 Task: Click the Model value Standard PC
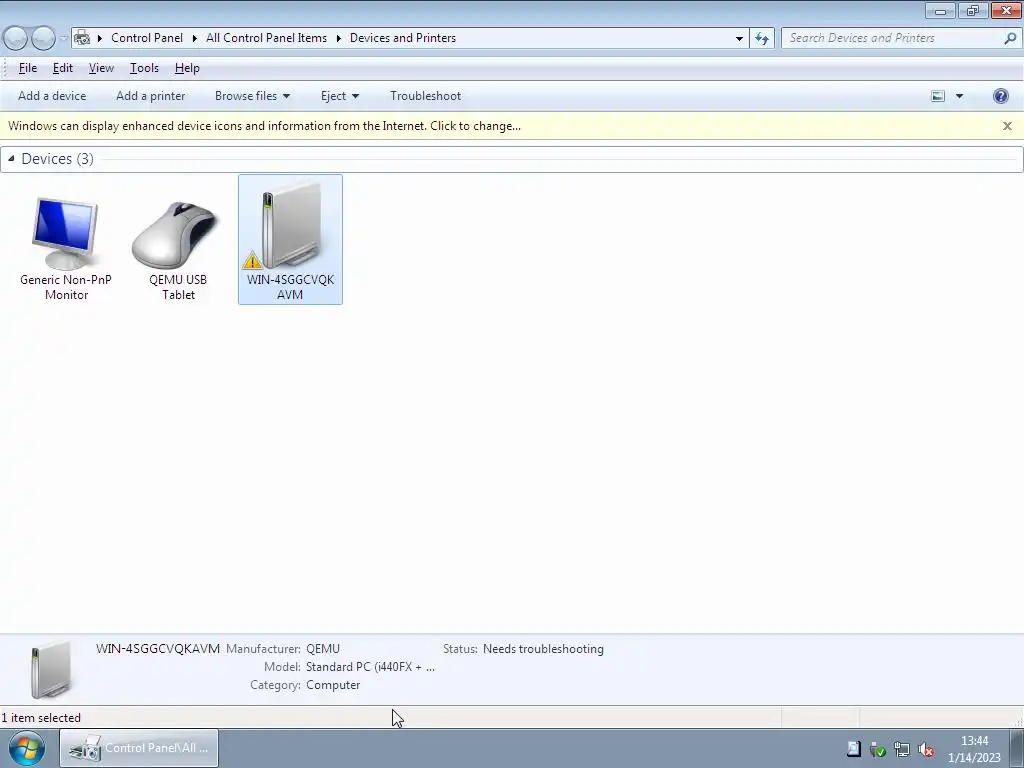(x=370, y=667)
